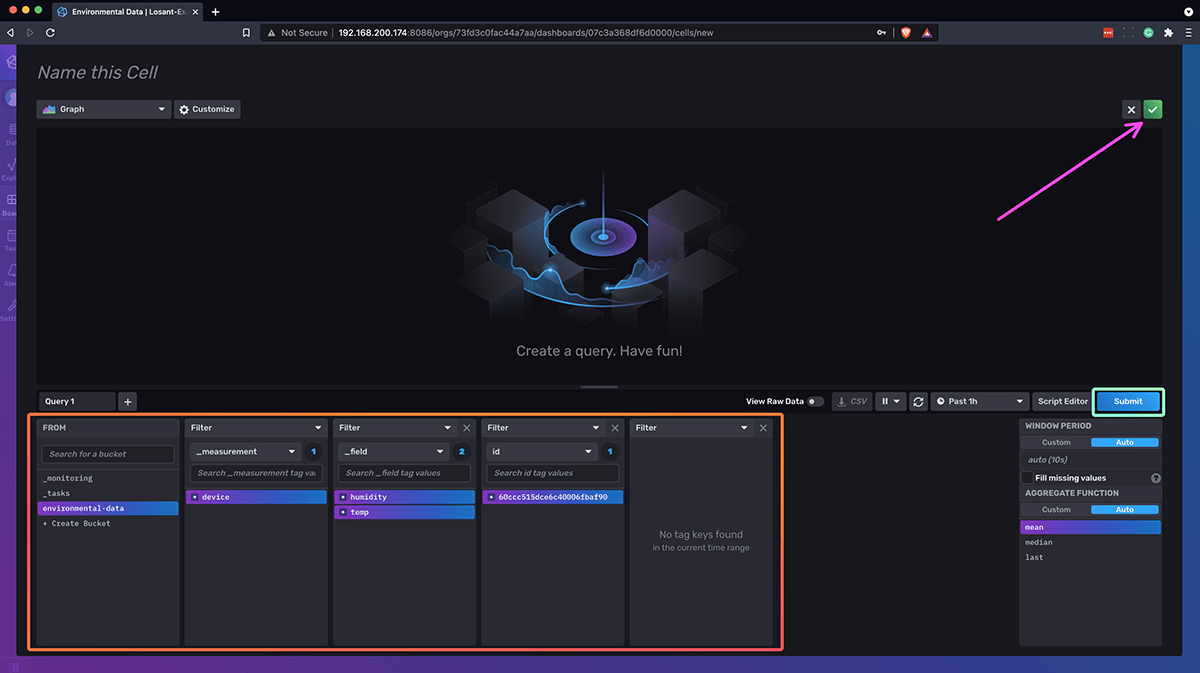This screenshot has width=1200, height=673.
Task: Open the _field tag key dropdown
Action: click(x=393, y=451)
